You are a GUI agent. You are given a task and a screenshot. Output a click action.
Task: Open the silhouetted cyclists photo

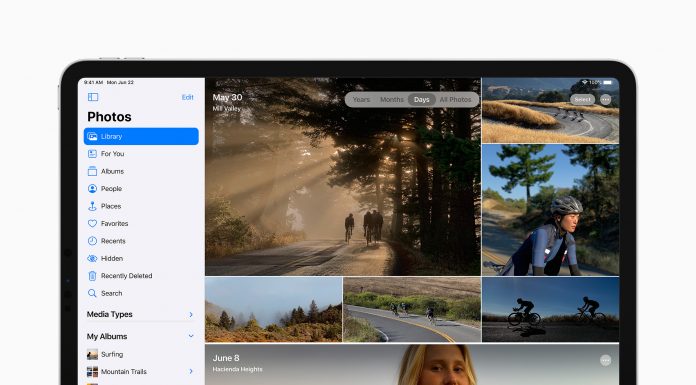(550, 310)
